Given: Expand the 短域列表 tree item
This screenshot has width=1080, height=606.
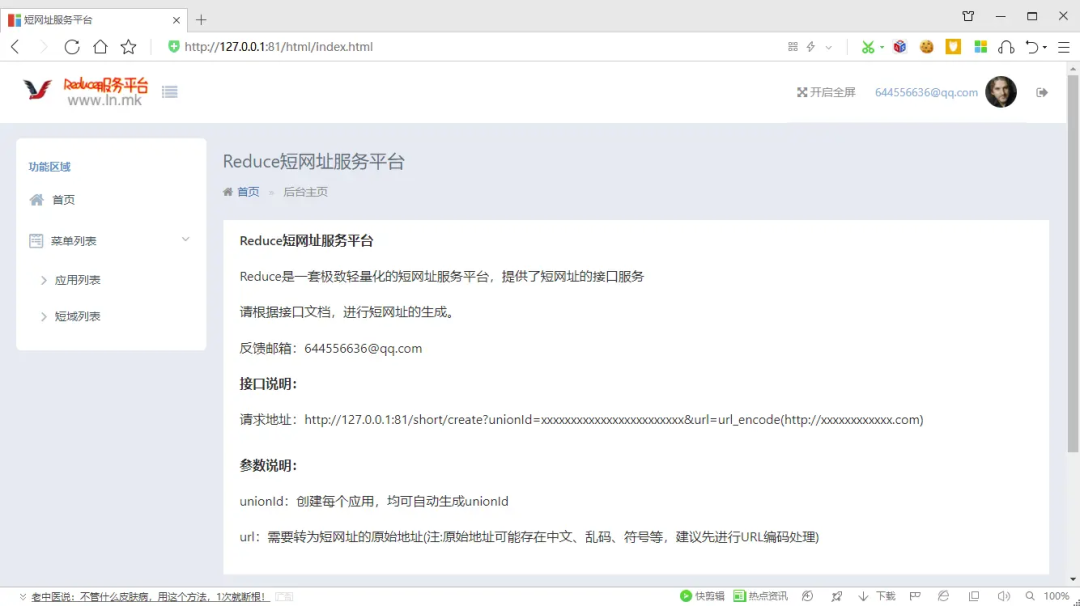Looking at the screenshot, I should click(77, 316).
